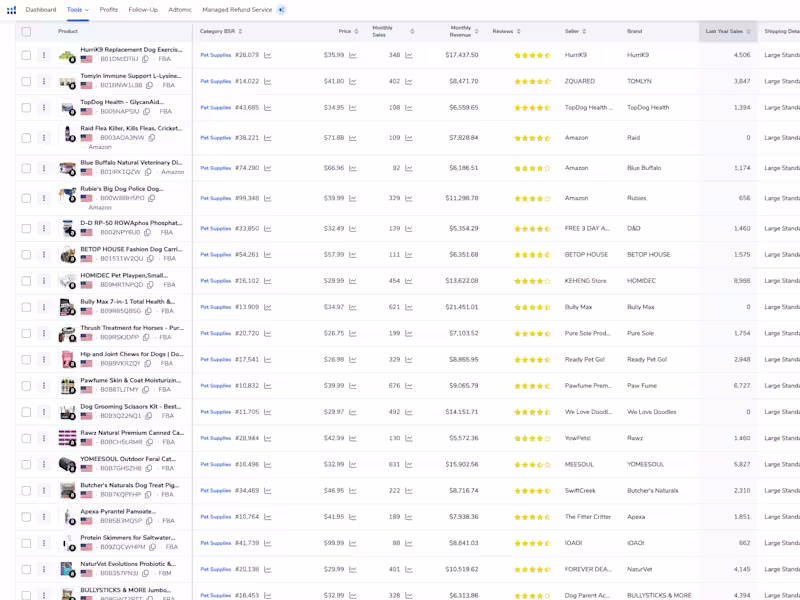Open sales chart for YOMEESOUL Feral Cat row
The image size is (800, 600).
(x=409, y=464)
